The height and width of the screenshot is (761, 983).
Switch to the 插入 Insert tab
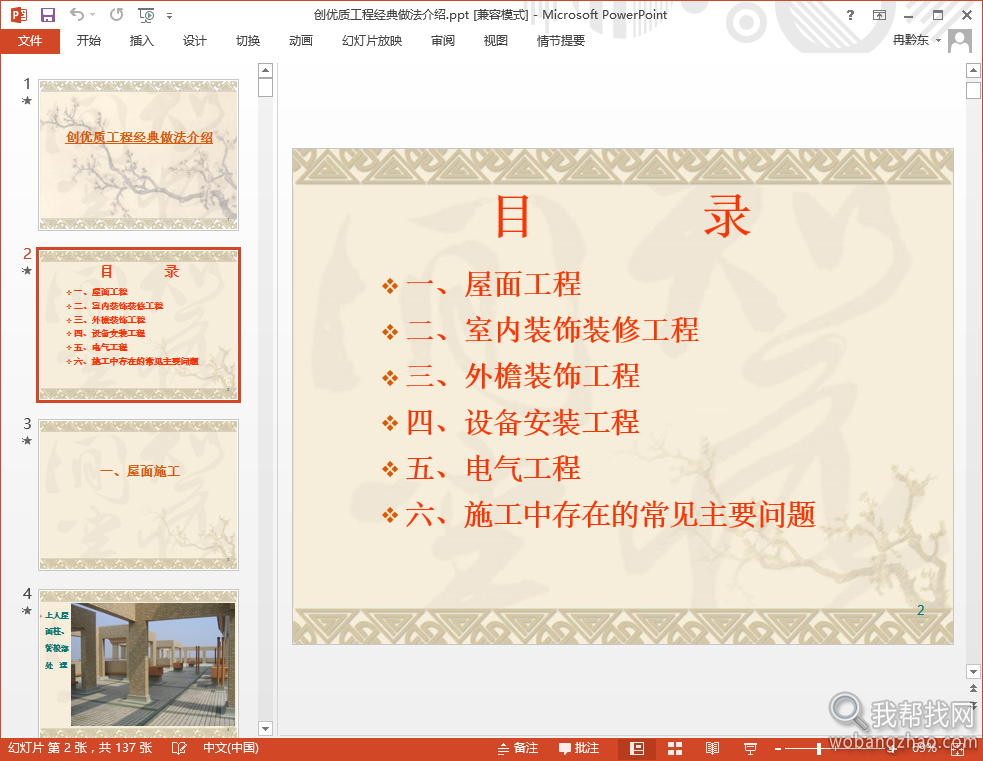142,41
